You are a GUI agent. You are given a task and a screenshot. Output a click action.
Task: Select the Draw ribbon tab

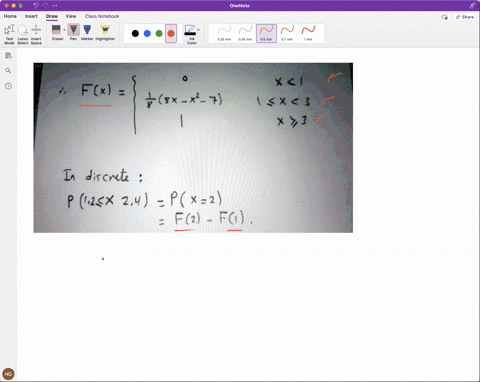tap(52, 16)
